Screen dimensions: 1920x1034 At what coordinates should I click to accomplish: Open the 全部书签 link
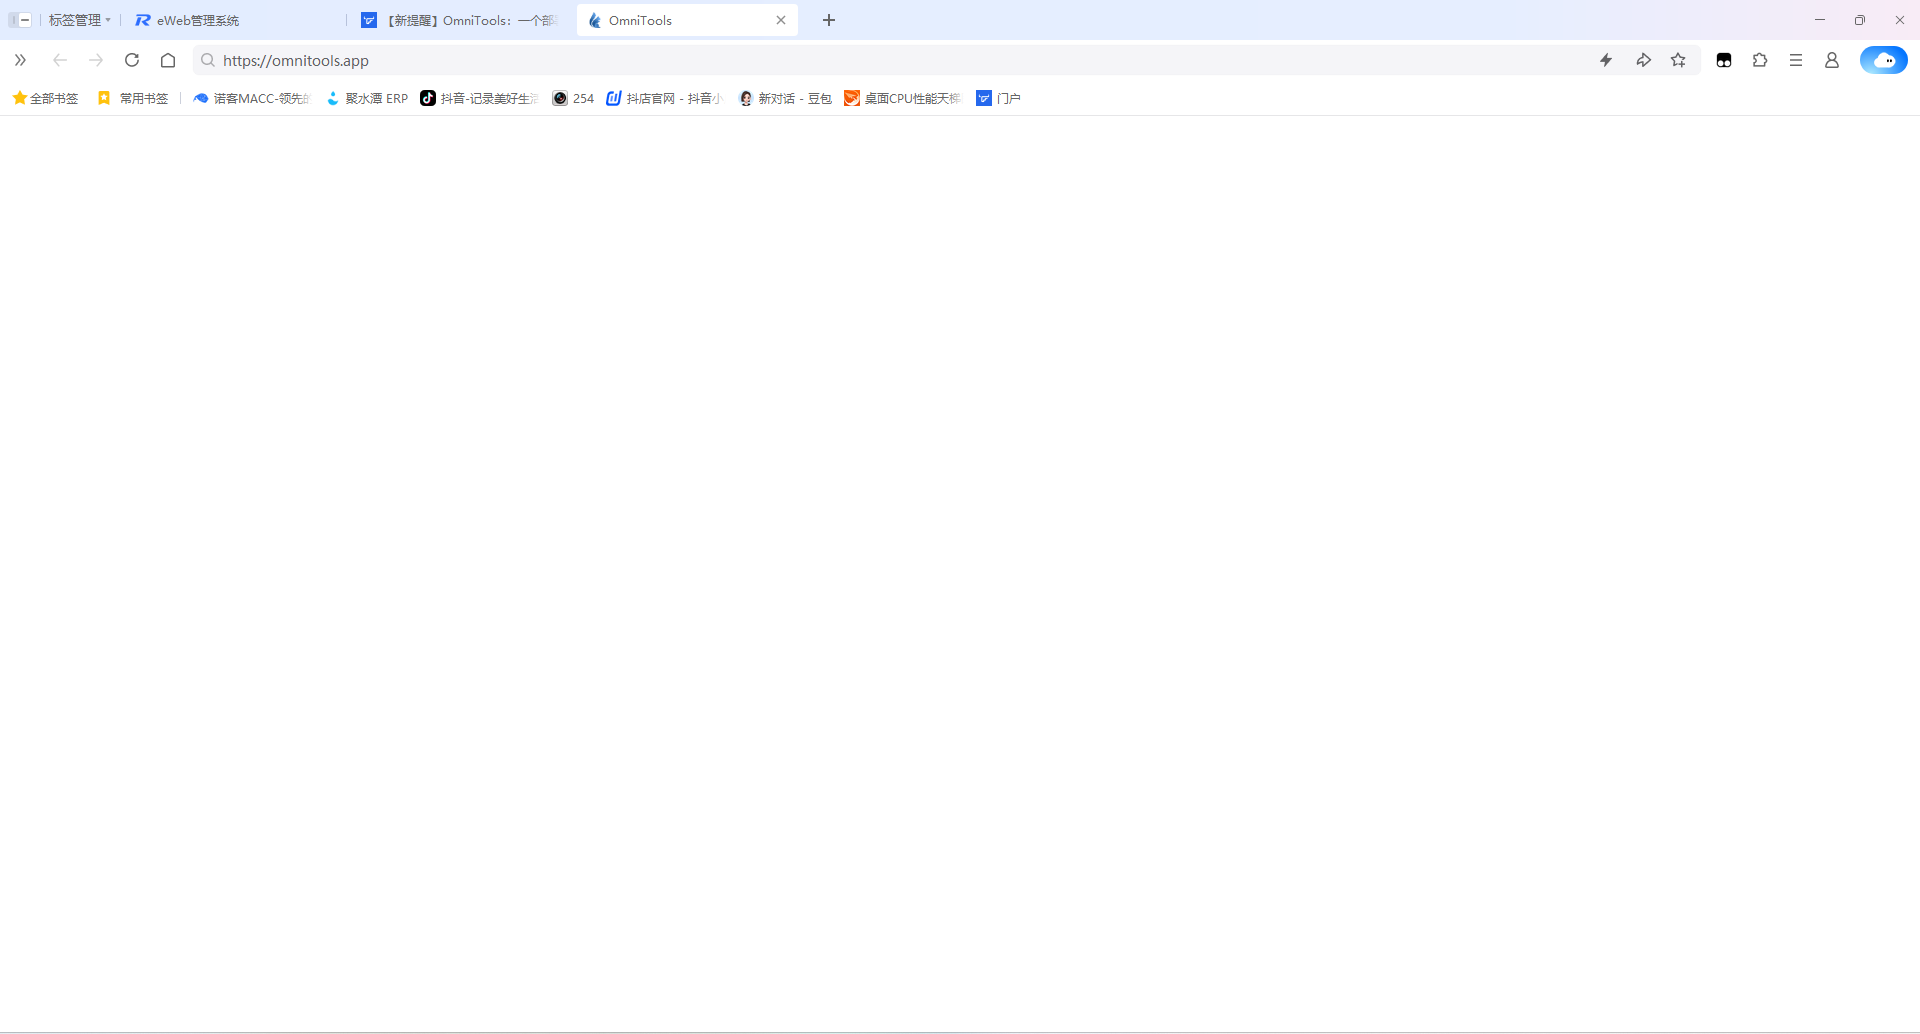[44, 98]
